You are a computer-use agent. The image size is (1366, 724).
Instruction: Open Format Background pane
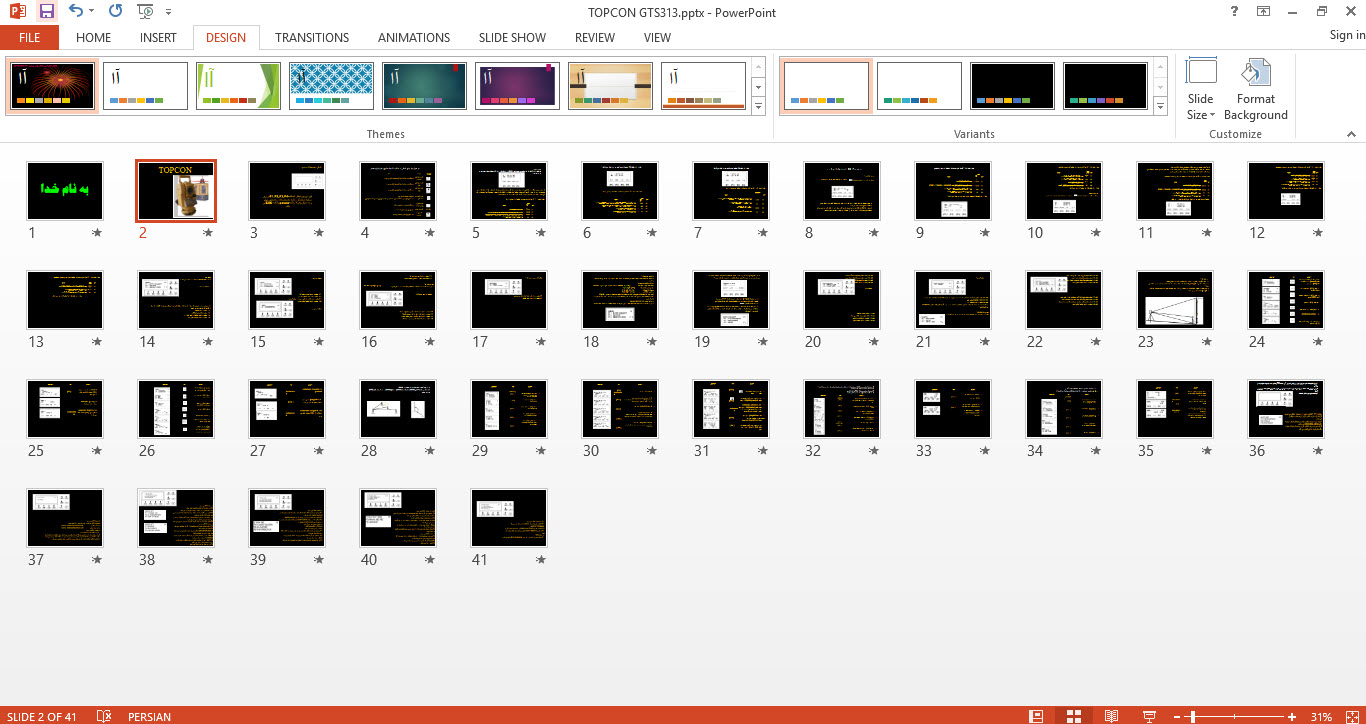[x=1255, y=90]
